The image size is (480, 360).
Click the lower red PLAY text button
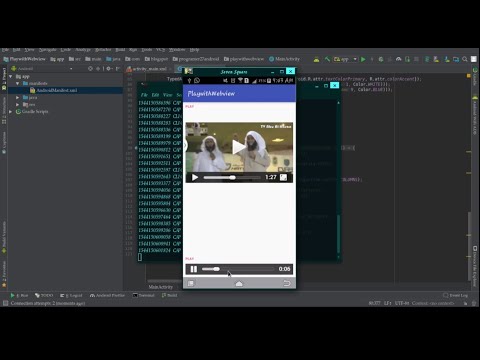(189, 259)
